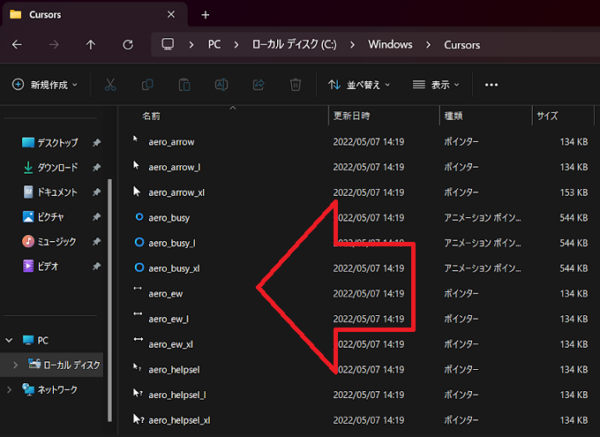Viewport: 600px width, 437px height.
Task: Select the aero_busy_l file
Action: point(172,243)
